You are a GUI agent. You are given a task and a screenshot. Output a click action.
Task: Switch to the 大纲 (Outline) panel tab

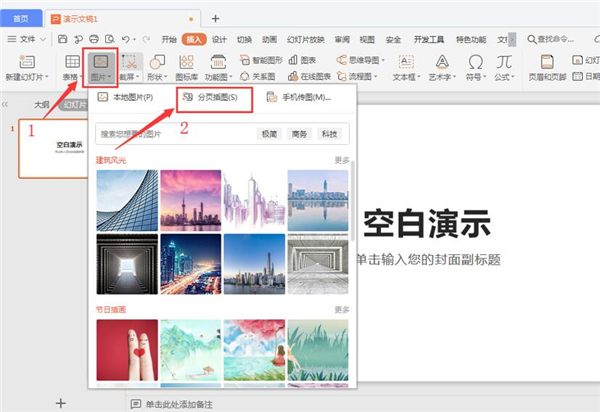[x=42, y=104]
